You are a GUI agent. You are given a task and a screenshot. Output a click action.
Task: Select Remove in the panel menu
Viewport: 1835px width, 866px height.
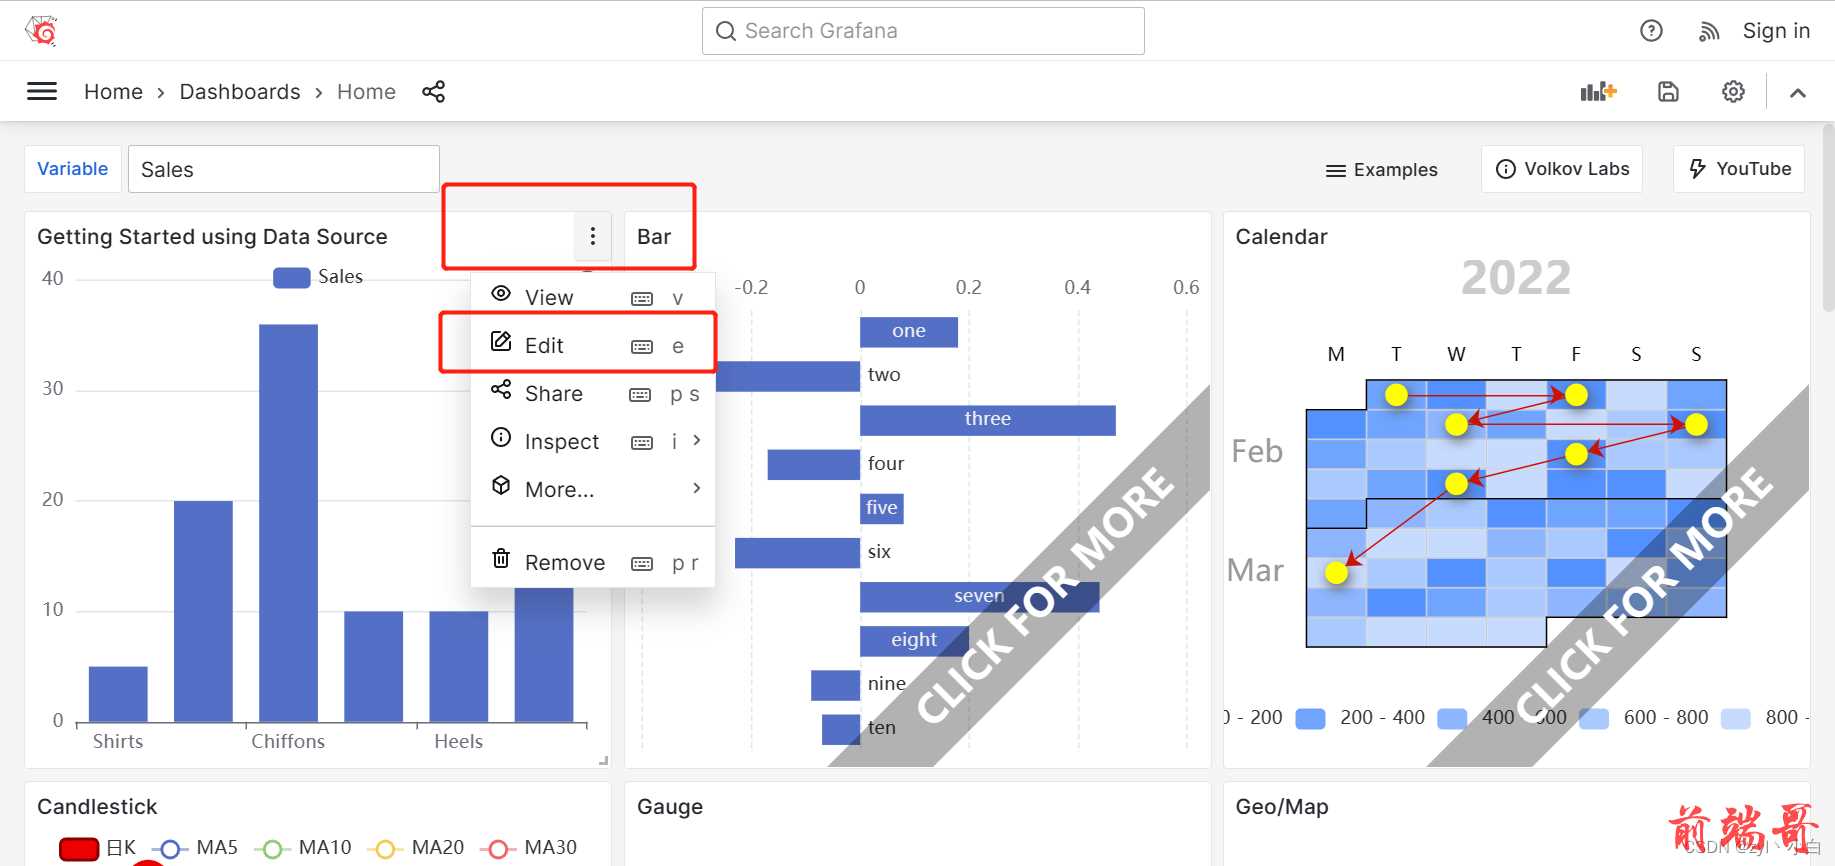pos(593,562)
